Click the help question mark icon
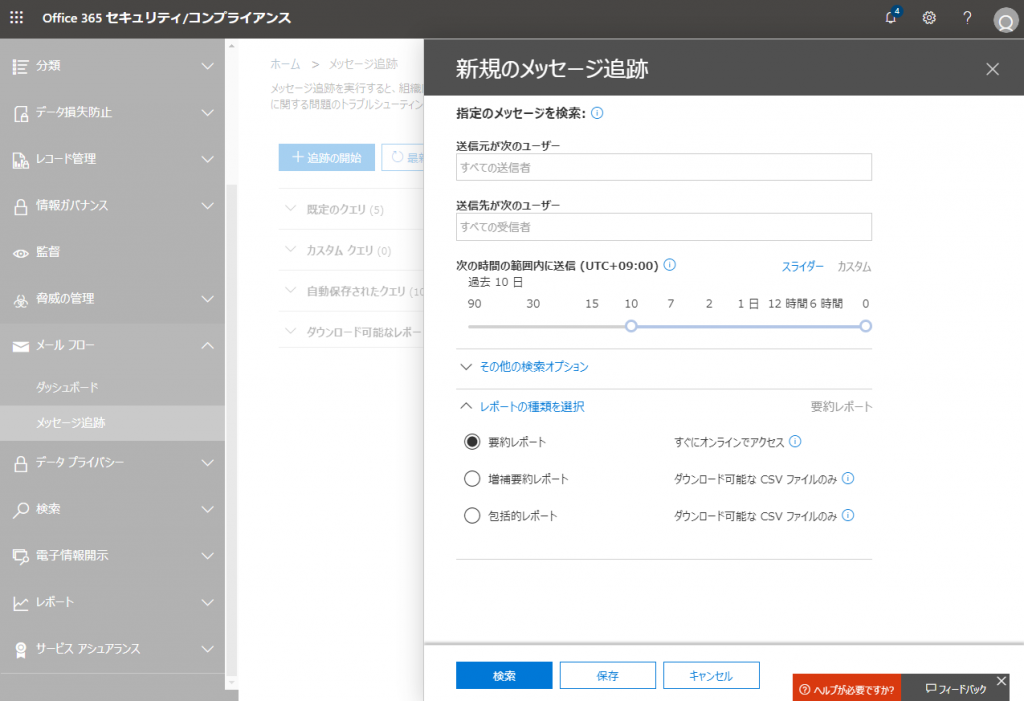This screenshot has width=1024, height=701. click(967, 18)
